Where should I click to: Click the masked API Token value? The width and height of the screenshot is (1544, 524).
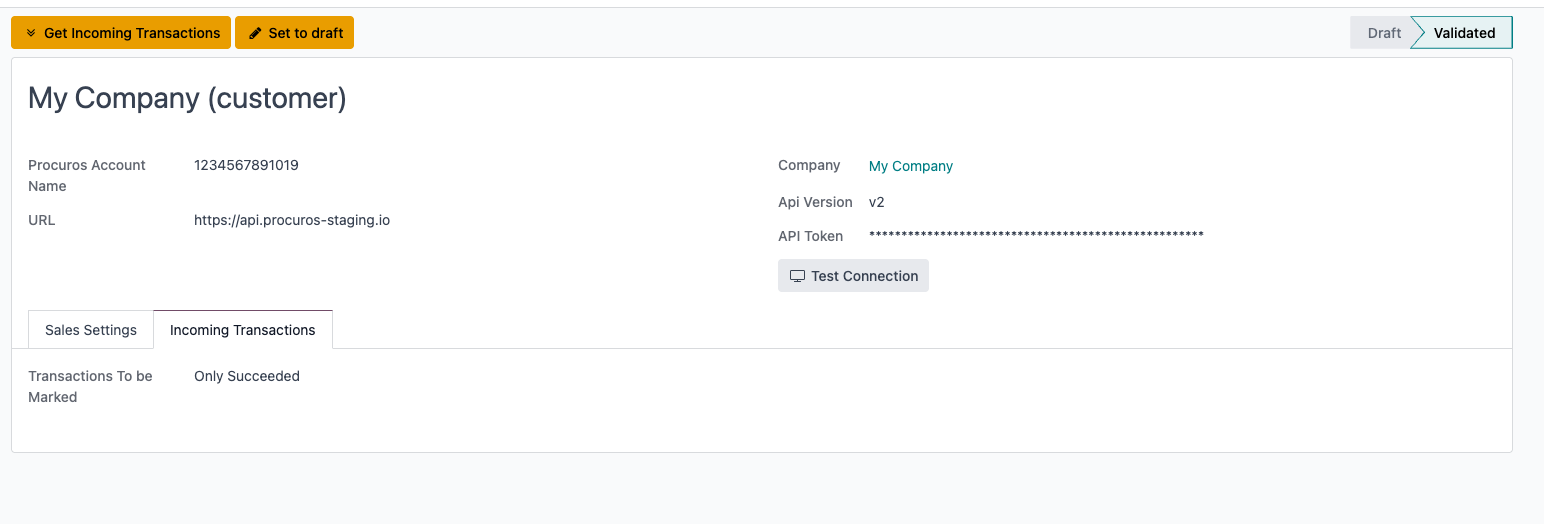pyautogui.click(x=1035, y=236)
